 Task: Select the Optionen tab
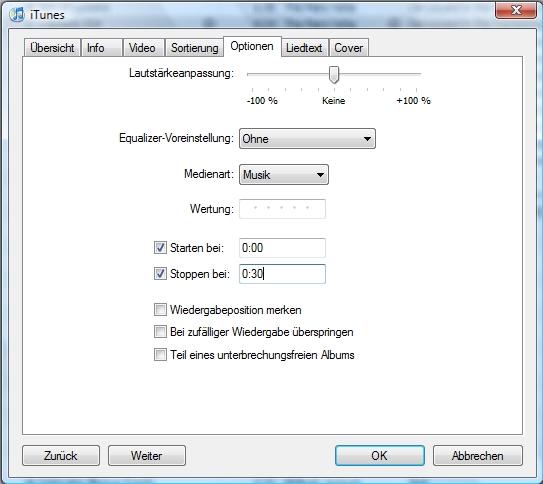(x=252, y=46)
